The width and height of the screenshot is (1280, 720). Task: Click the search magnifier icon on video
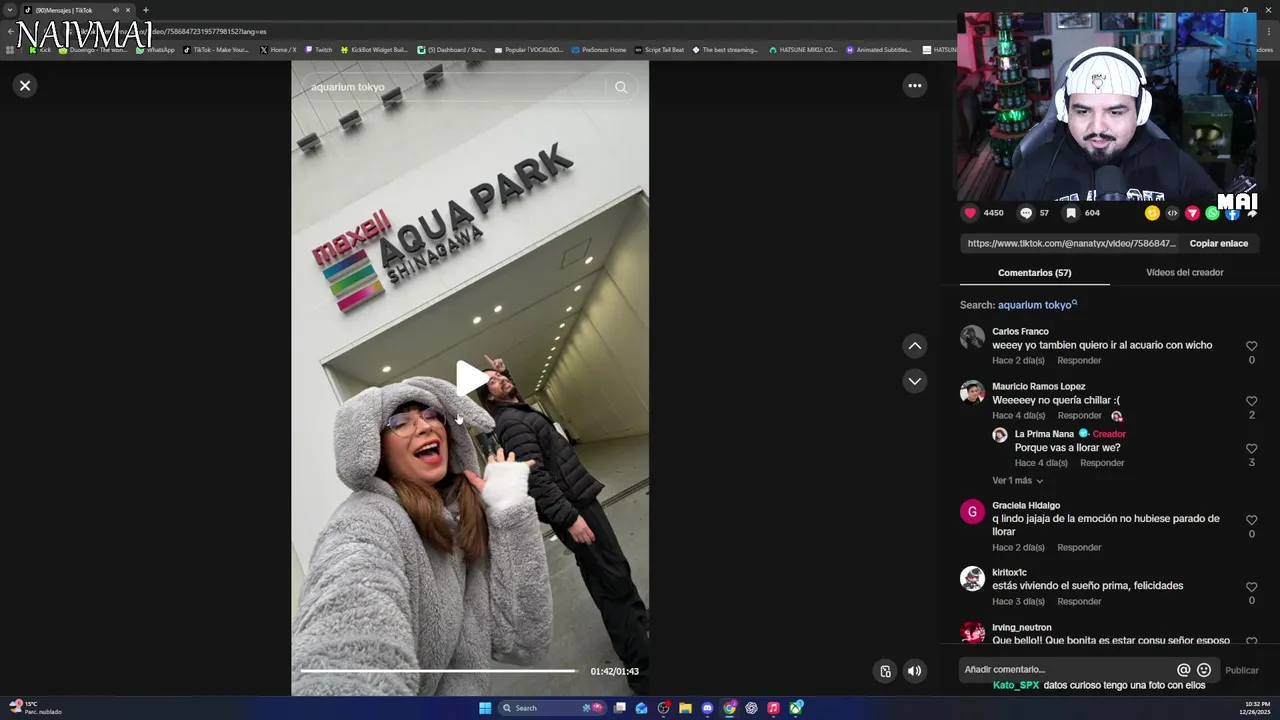[x=621, y=87]
